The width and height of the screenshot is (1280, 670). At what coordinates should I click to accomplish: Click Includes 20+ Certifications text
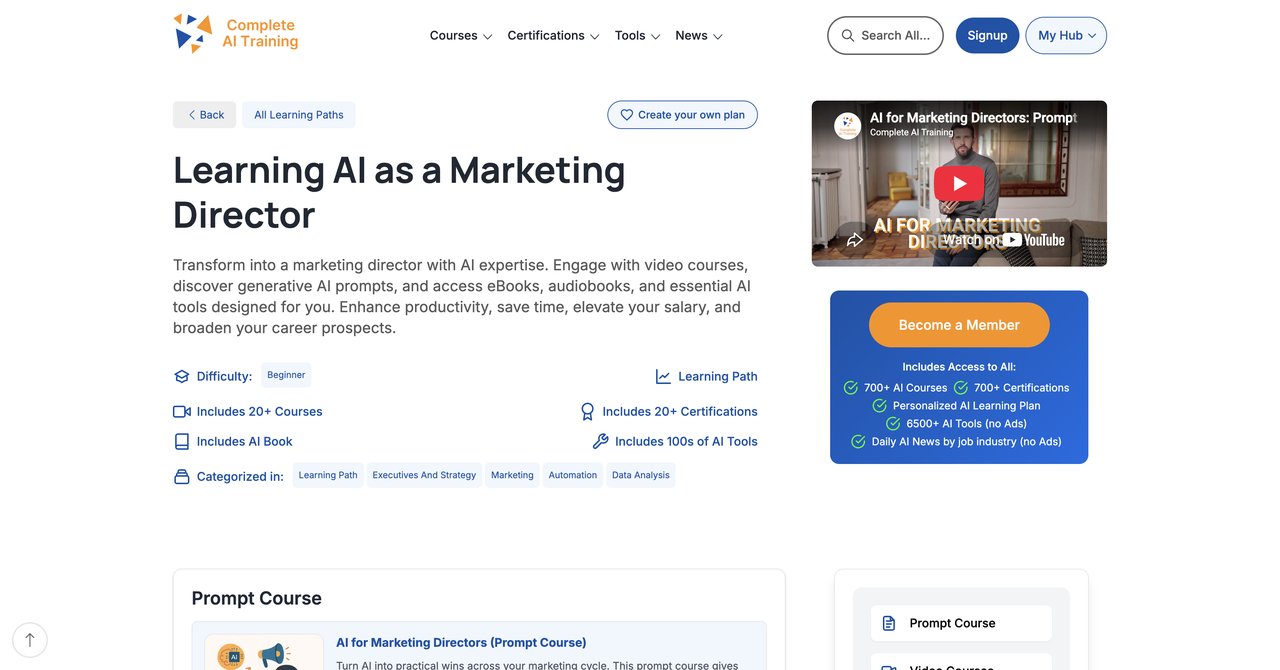680,412
